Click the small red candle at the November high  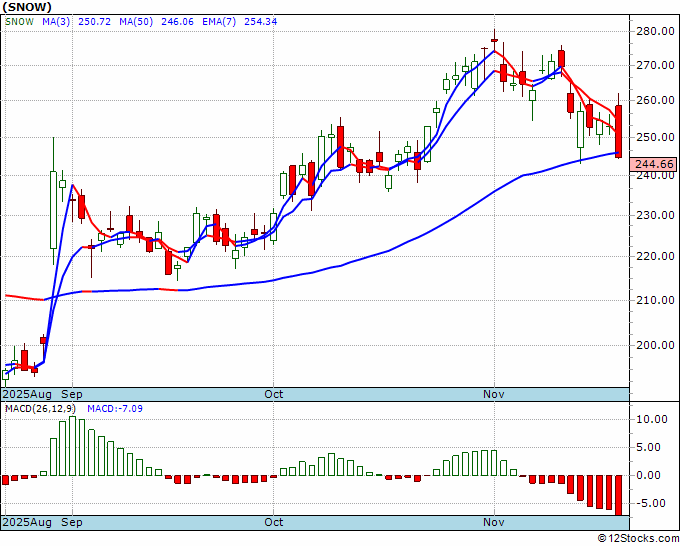494,40
